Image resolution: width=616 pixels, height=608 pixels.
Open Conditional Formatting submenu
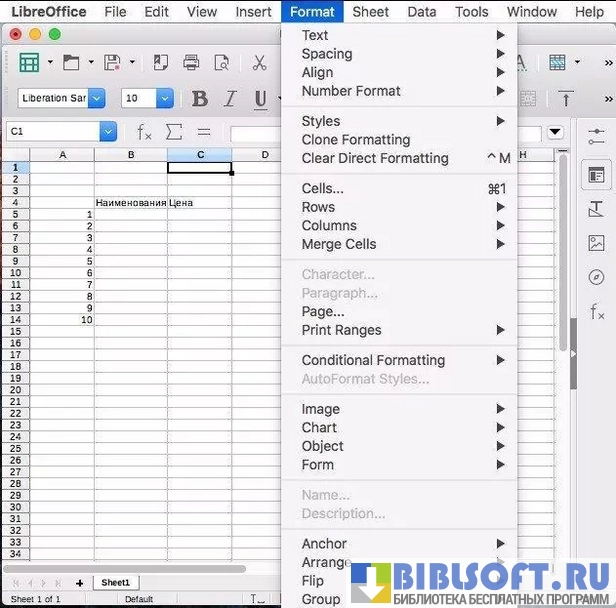click(x=373, y=360)
